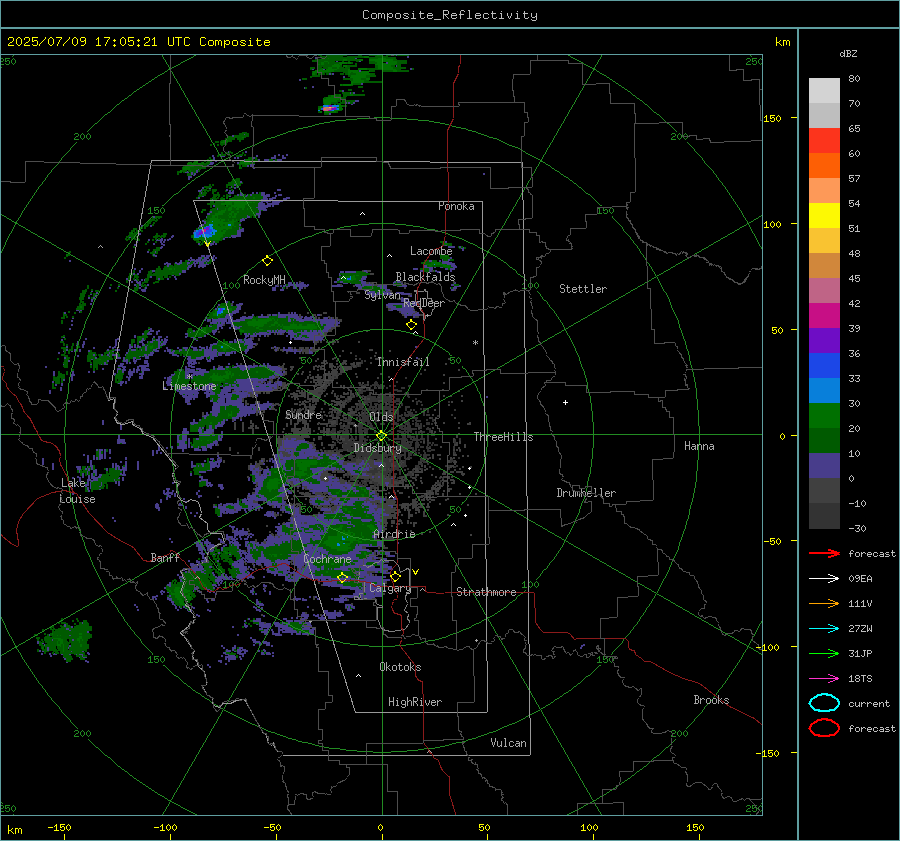Click the white plus marker west of Hanna
Image resolution: width=900 pixels, height=841 pixels.
(x=565, y=402)
